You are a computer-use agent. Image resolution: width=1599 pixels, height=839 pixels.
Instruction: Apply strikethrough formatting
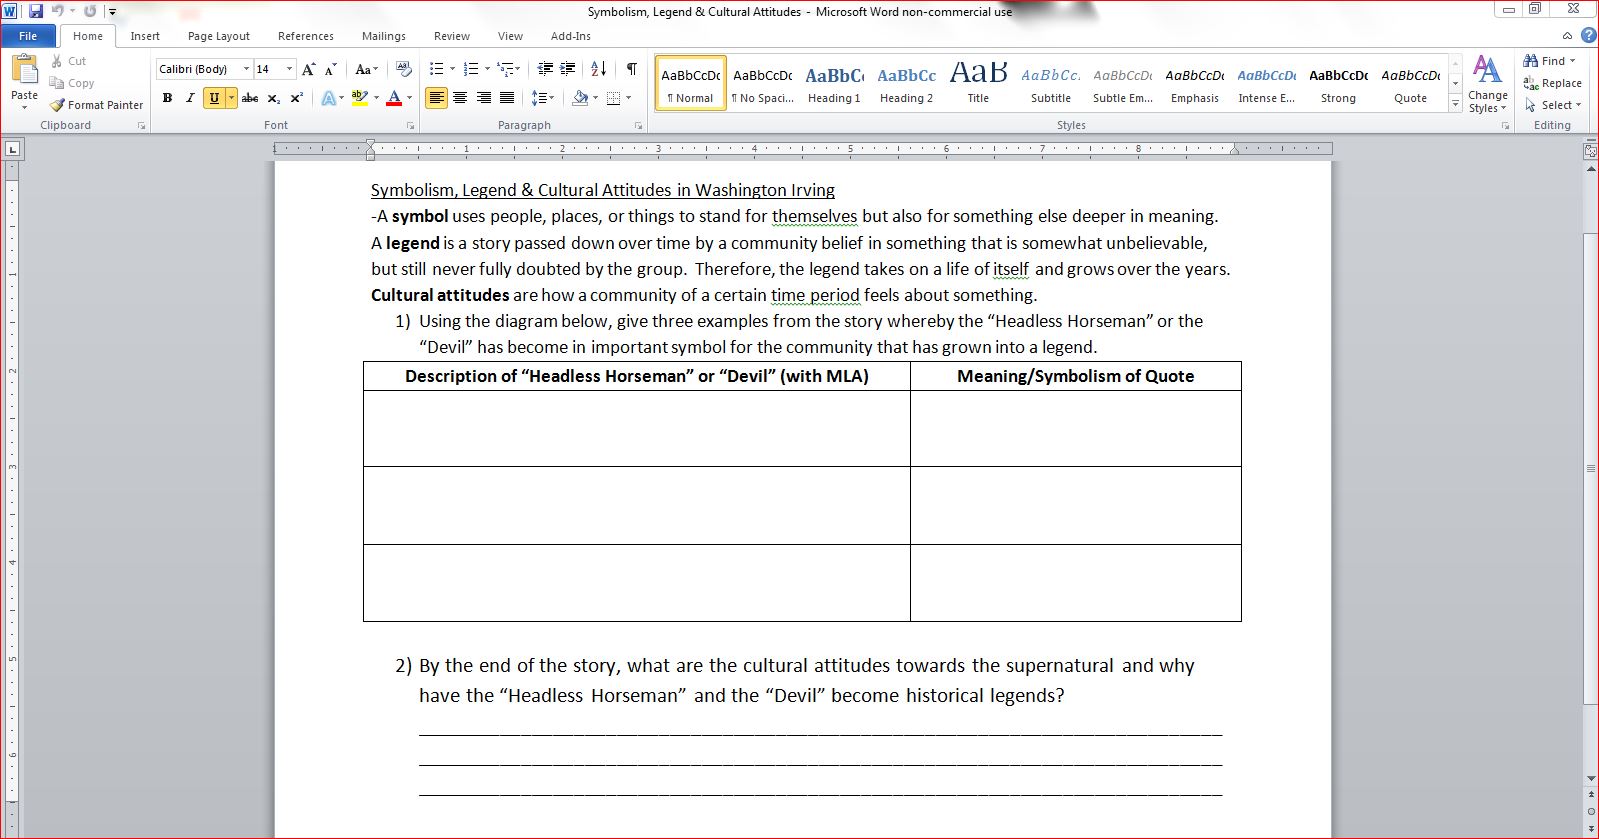[250, 98]
